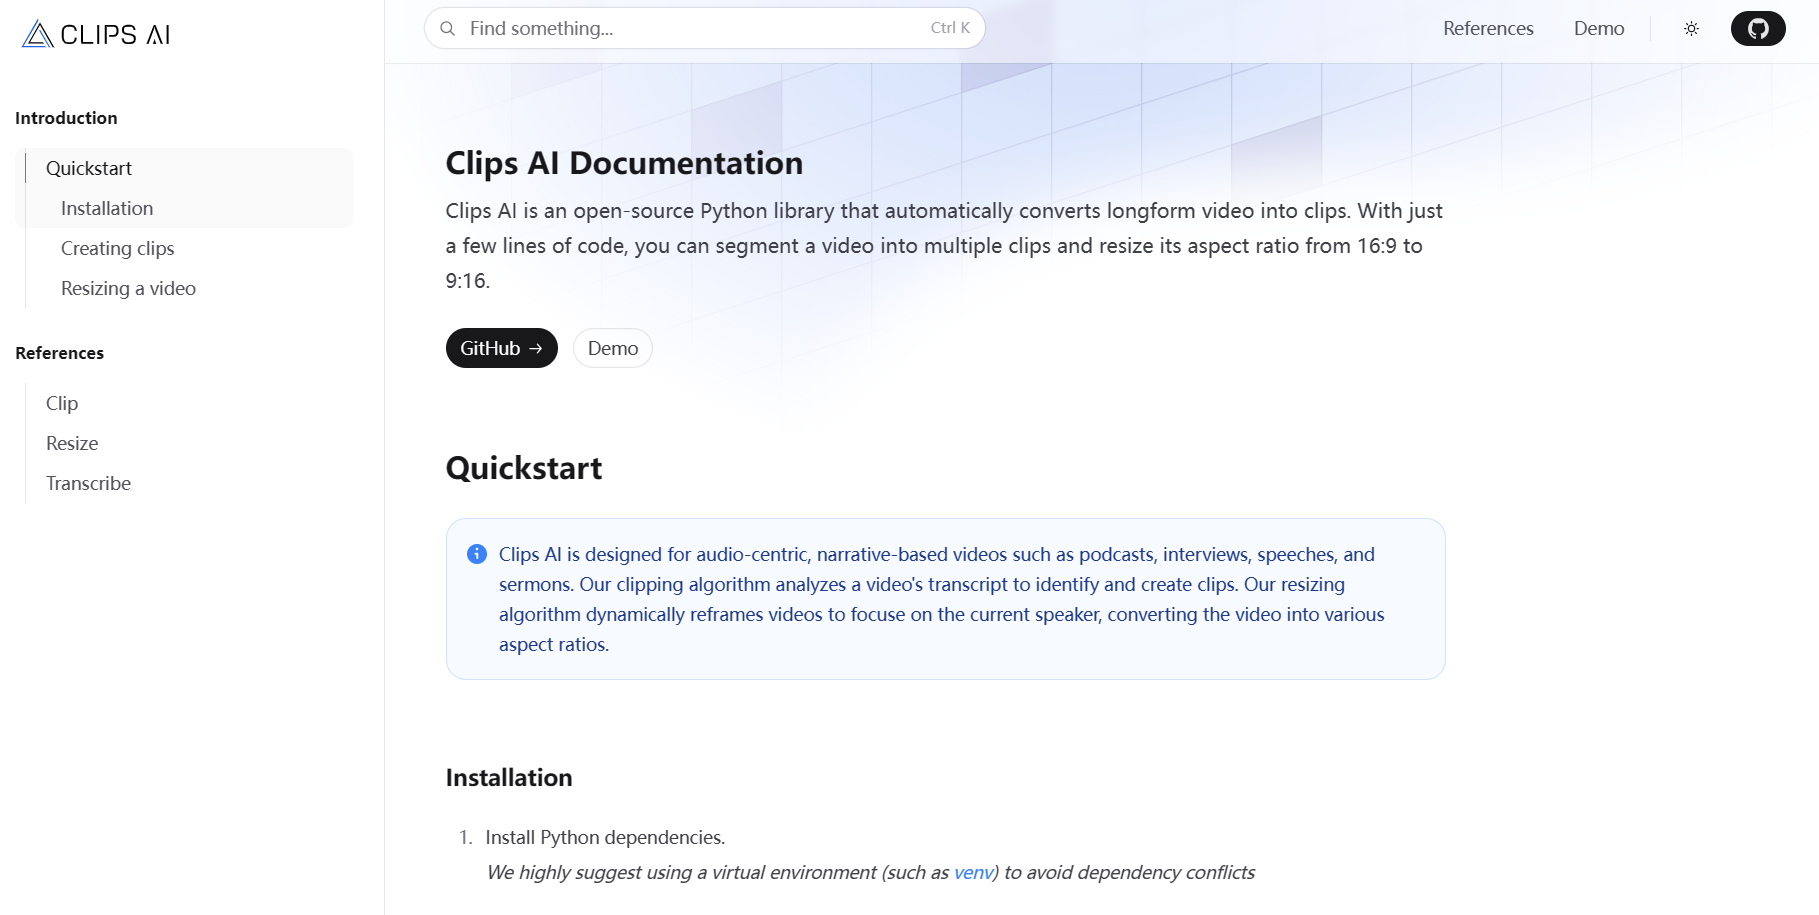This screenshot has width=1819, height=915.
Task: Open GitHub via header icon button
Action: click(x=1757, y=29)
